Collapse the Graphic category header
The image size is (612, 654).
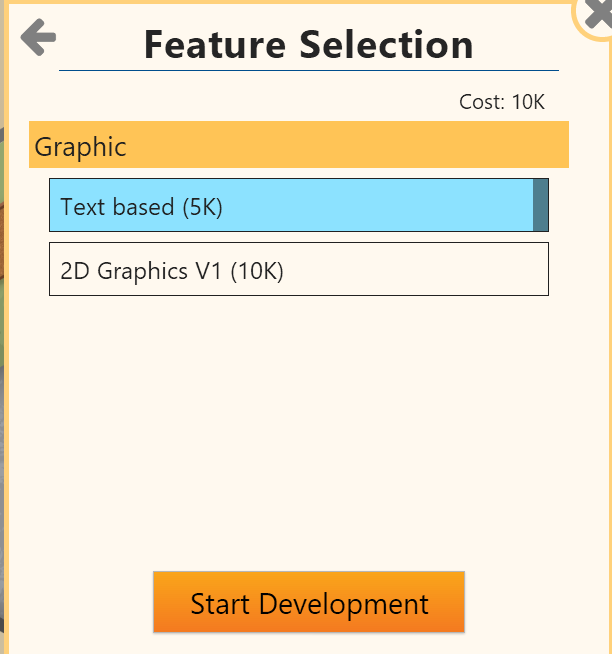298,146
